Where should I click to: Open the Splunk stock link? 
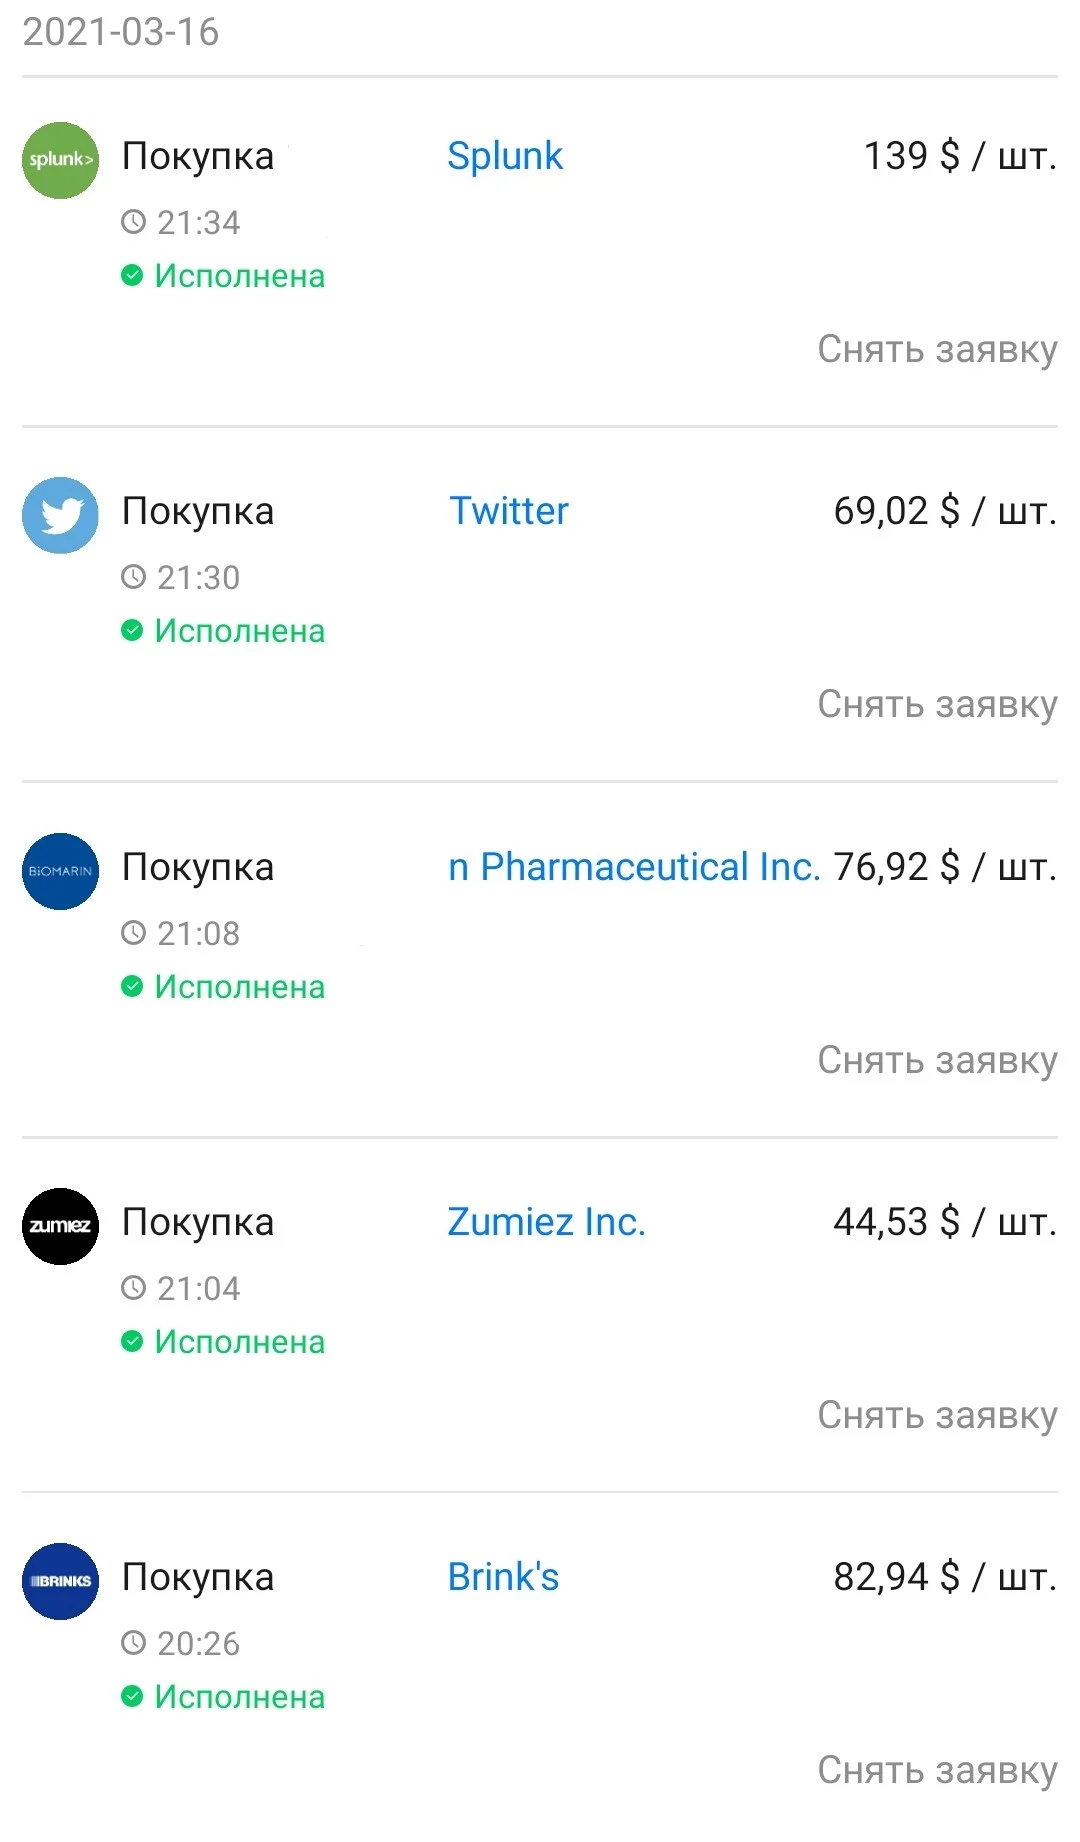(505, 156)
